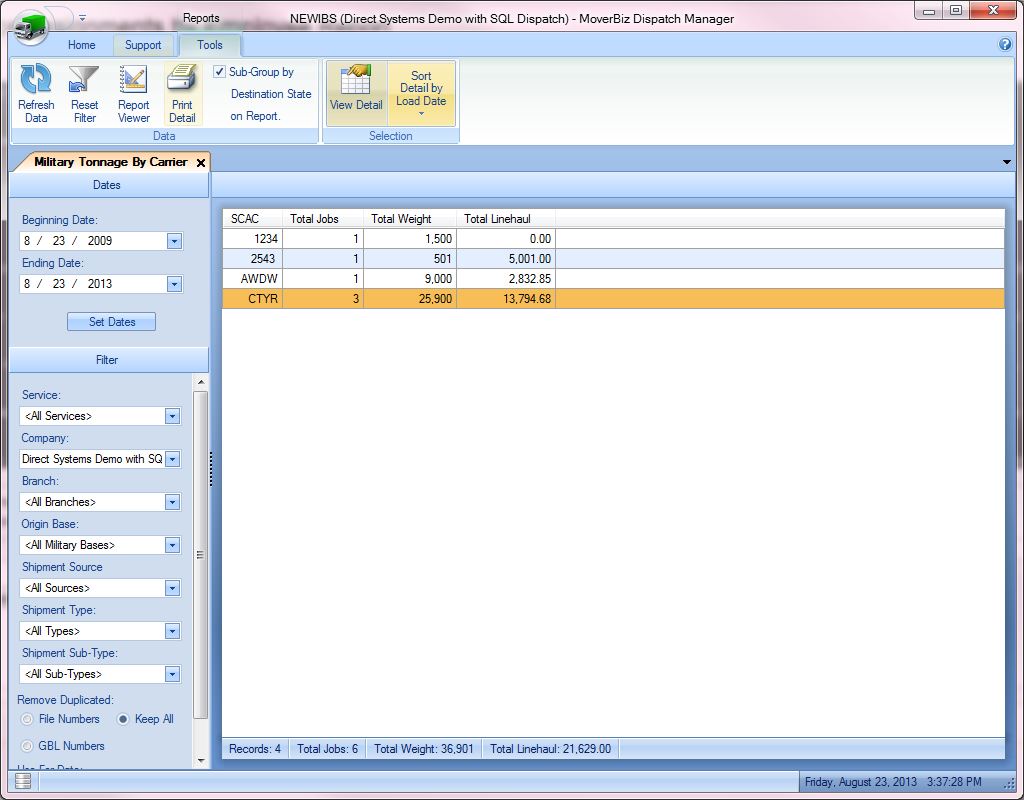Switch to the Home ribbon tab
The width and height of the screenshot is (1024, 800).
coord(81,45)
